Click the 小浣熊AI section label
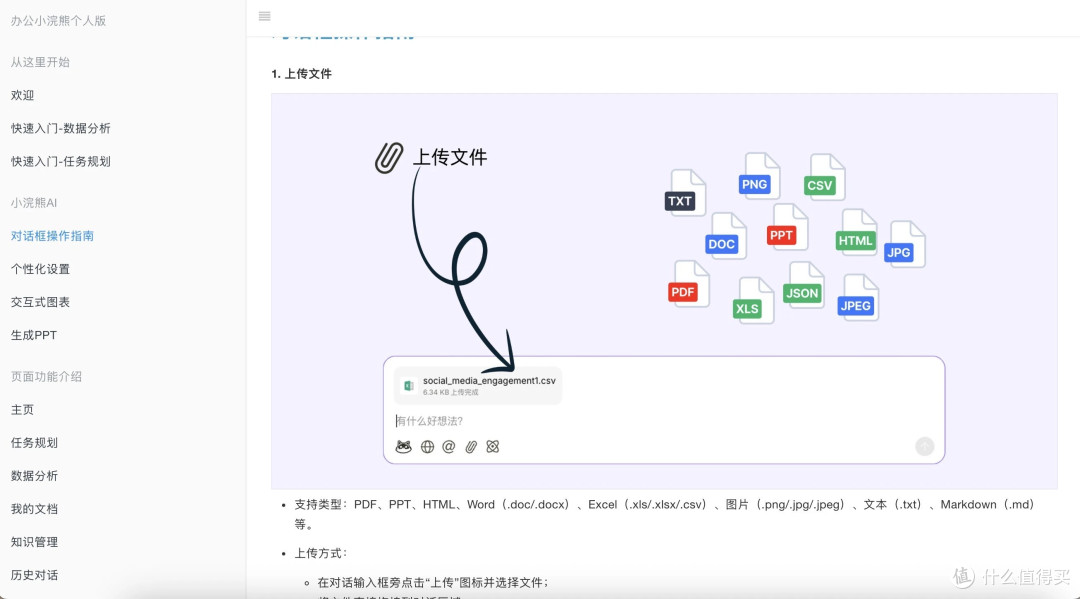This screenshot has height=599, width=1080. coord(34,202)
